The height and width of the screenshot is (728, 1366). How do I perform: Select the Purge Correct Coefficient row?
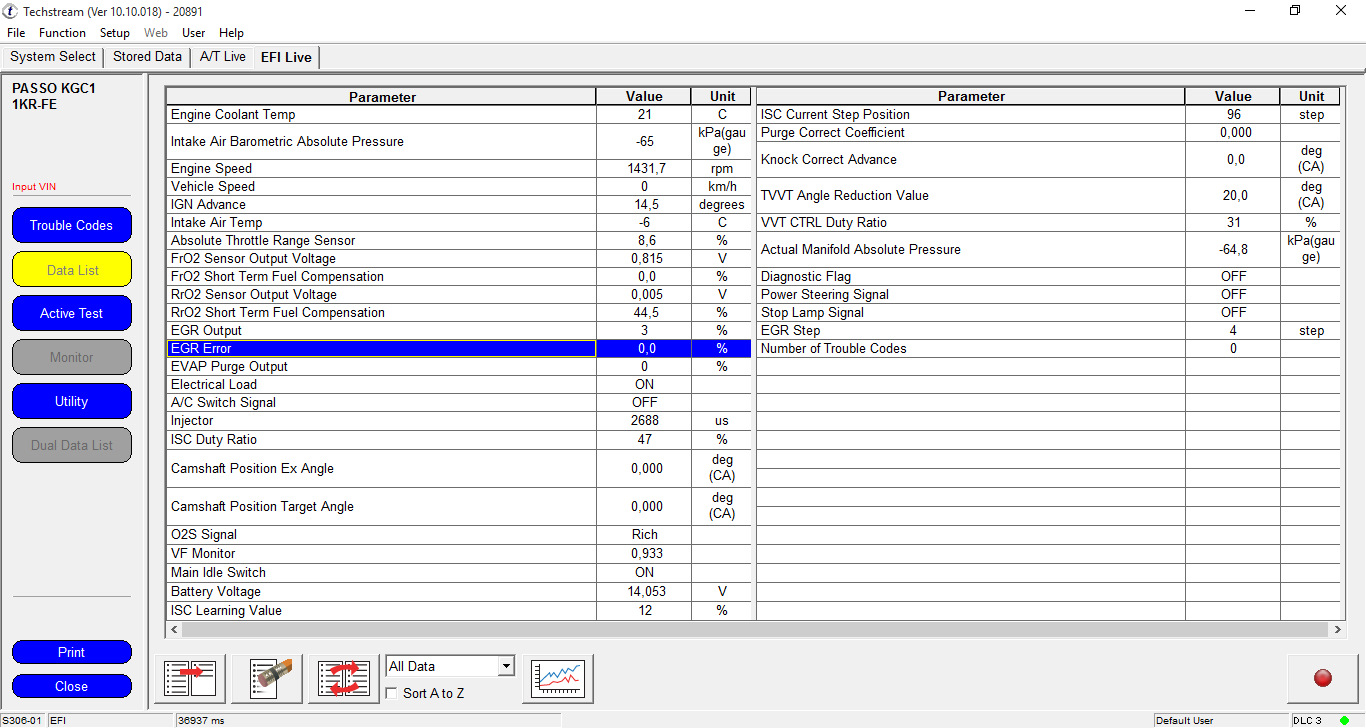coord(1049,133)
